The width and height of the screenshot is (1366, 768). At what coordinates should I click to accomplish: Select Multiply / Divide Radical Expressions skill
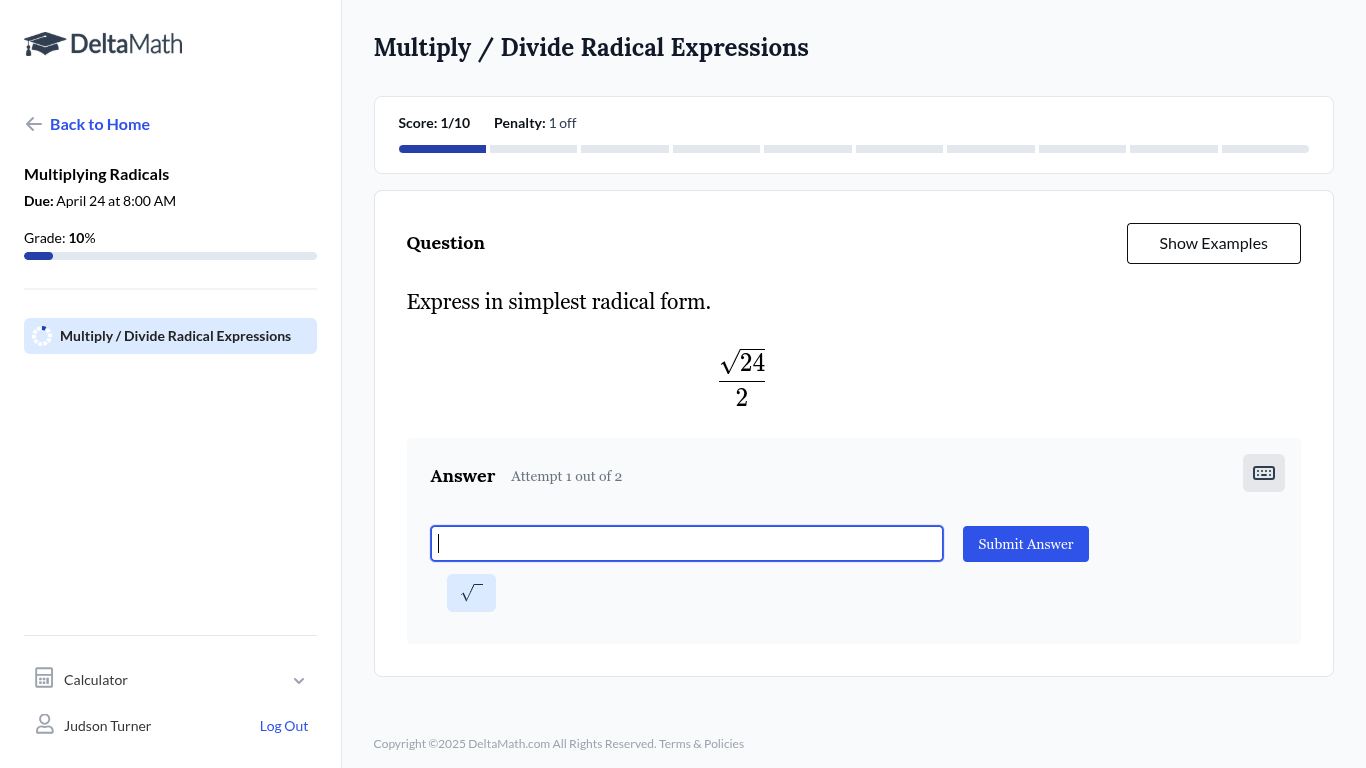pos(175,336)
